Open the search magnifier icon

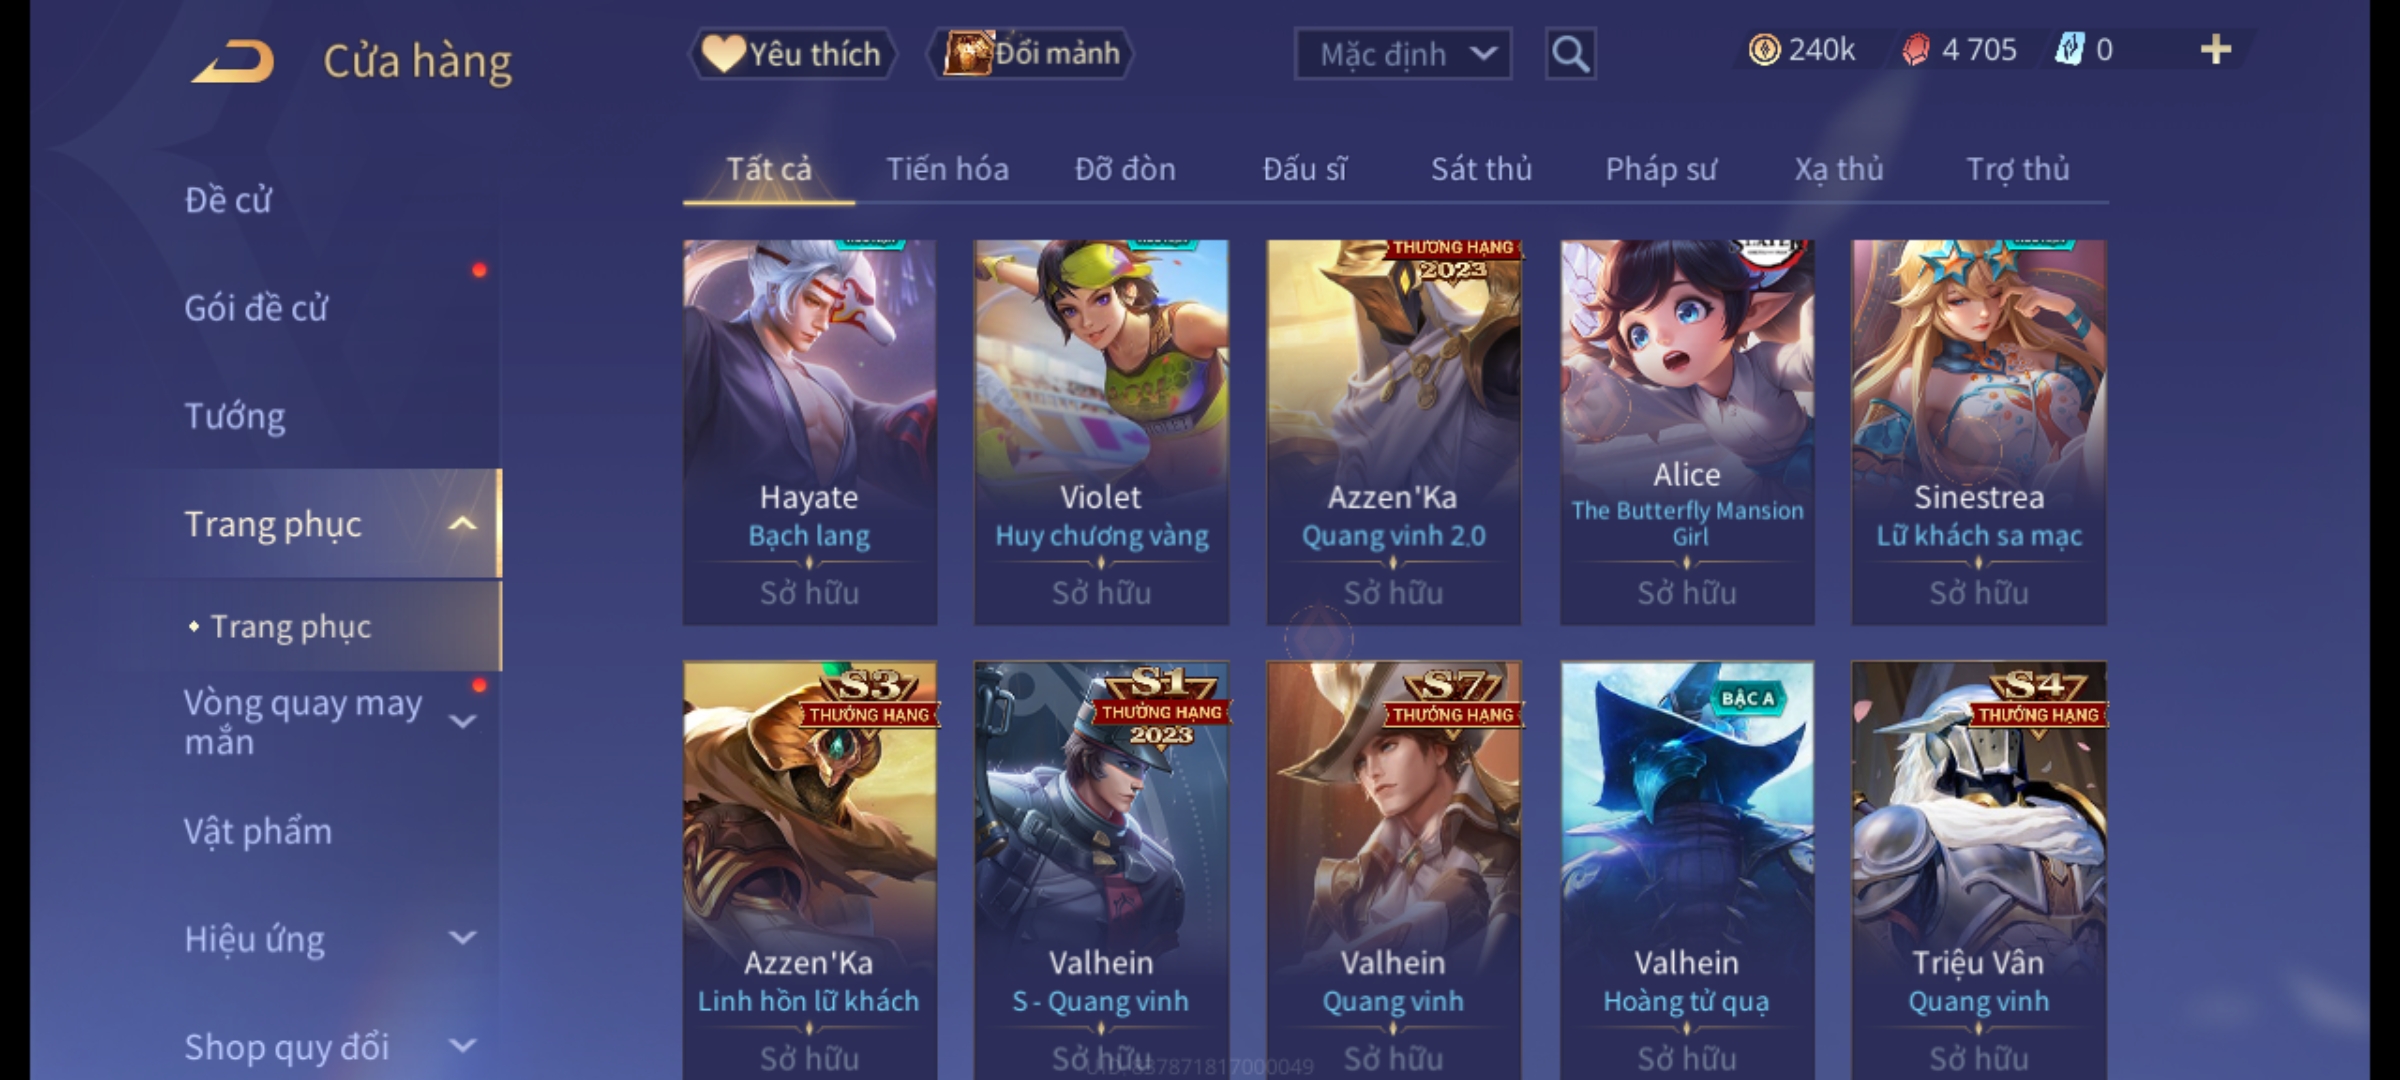pyautogui.click(x=1570, y=54)
